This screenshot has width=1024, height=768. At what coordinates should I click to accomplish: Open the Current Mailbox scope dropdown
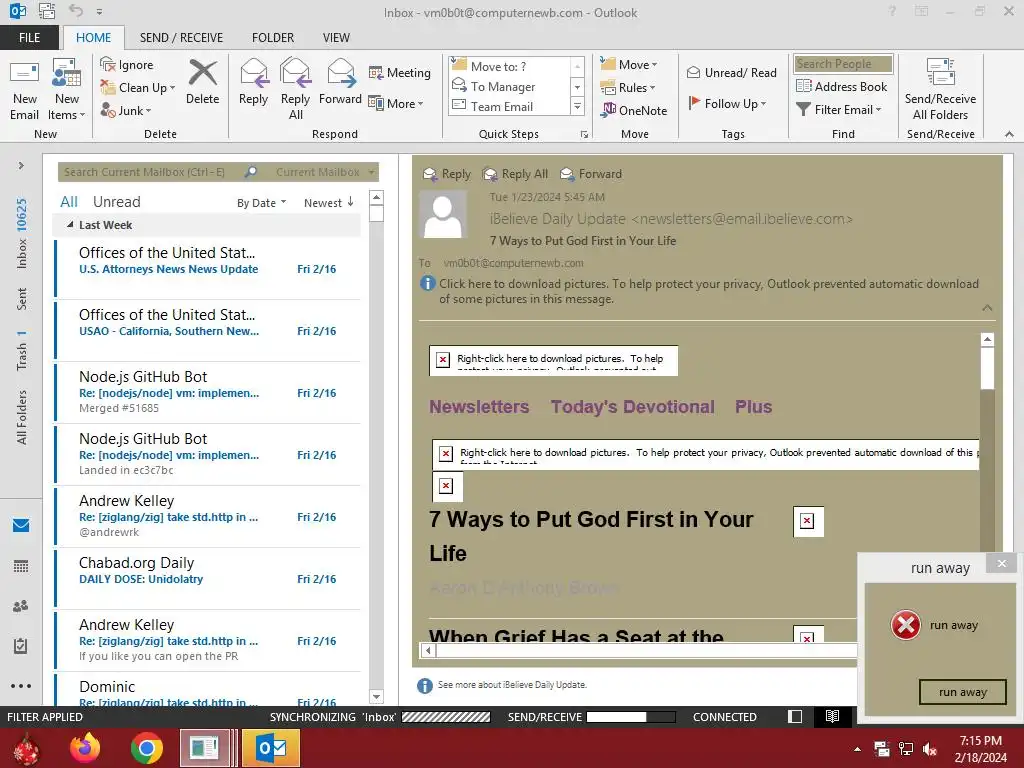click(324, 172)
